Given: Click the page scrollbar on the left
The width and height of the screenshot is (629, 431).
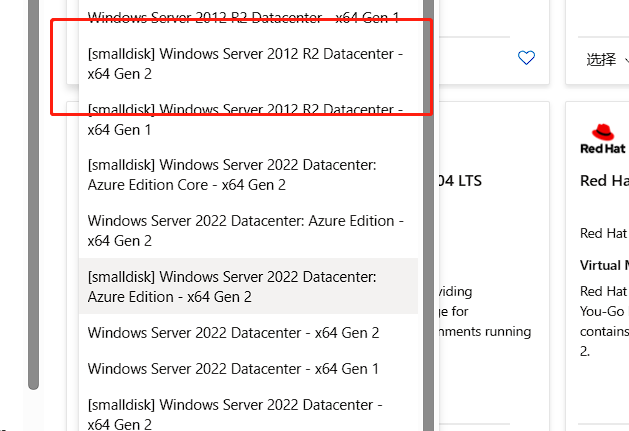Looking at the screenshot, I should click(34, 195).
